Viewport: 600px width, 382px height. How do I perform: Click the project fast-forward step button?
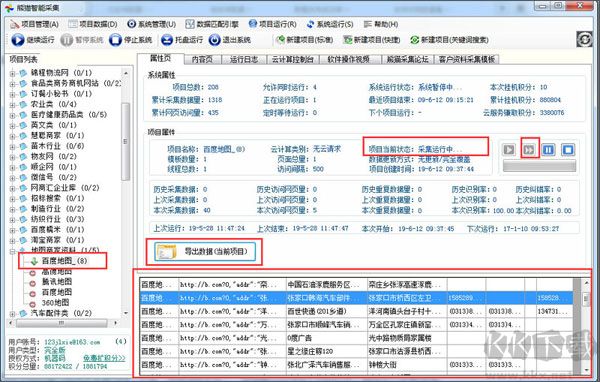pyautogui.click(x=529, y=149)
